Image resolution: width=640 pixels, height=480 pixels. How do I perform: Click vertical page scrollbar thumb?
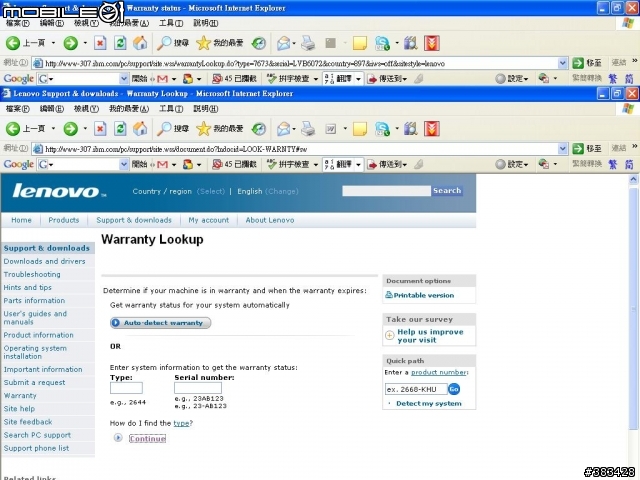click(x=633, y=307)
